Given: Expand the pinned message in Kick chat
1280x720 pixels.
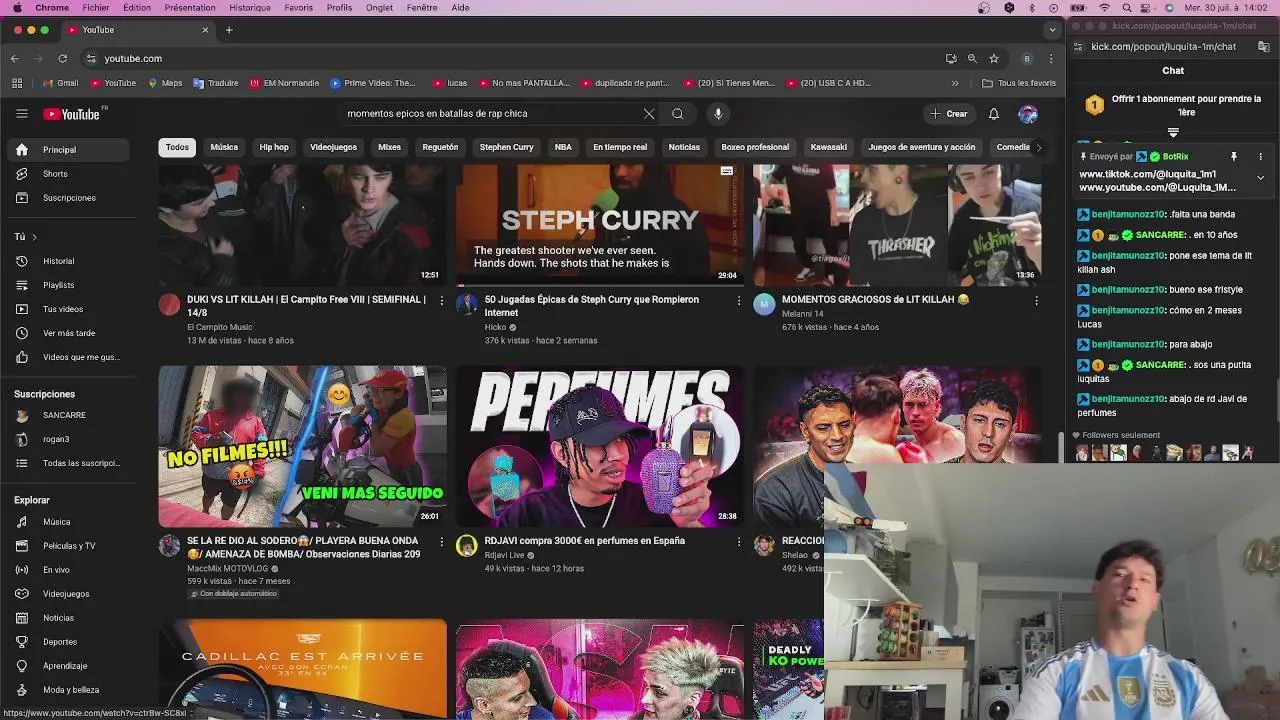Looking at the screenshot, I should [1260, 178].
